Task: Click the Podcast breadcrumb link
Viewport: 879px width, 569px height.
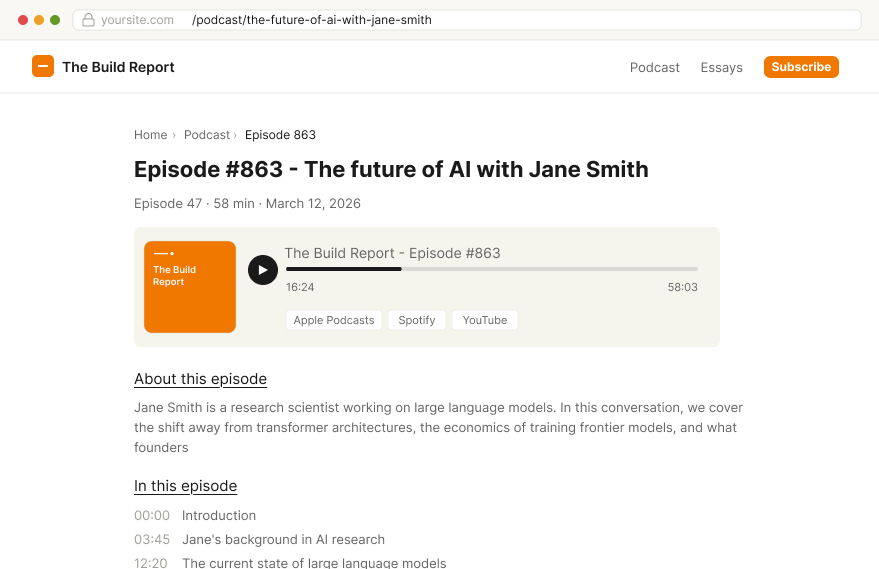Action: click(x=207, y=135)
